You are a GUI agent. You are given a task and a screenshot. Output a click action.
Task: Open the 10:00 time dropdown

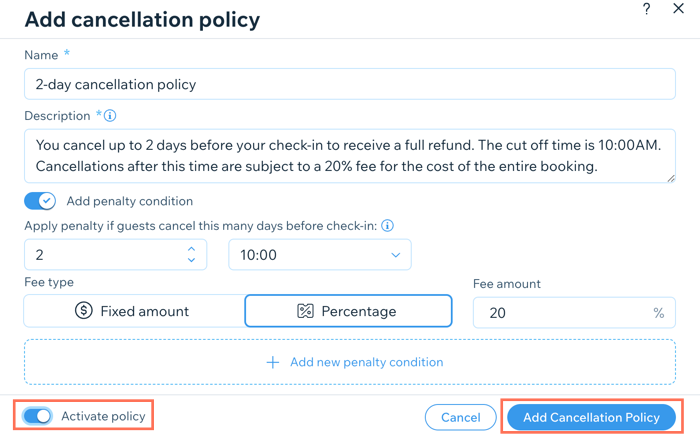[320, 255]
